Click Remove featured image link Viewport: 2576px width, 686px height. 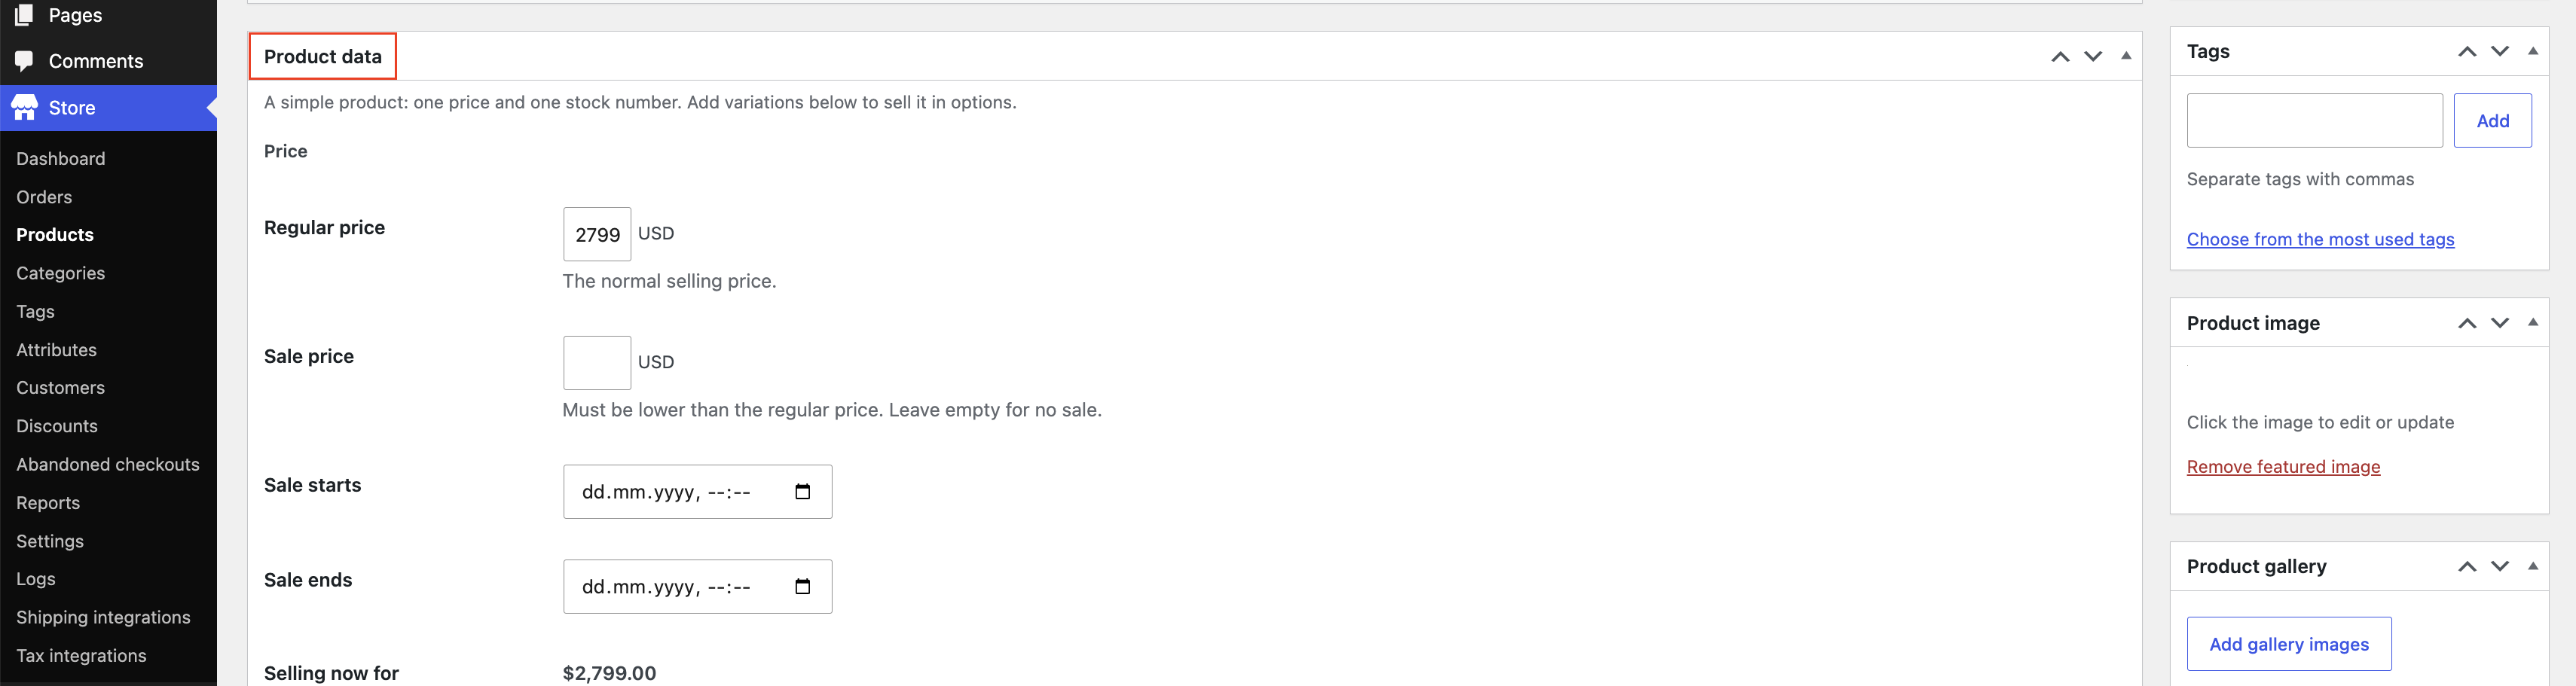[x=2283, y=467]
